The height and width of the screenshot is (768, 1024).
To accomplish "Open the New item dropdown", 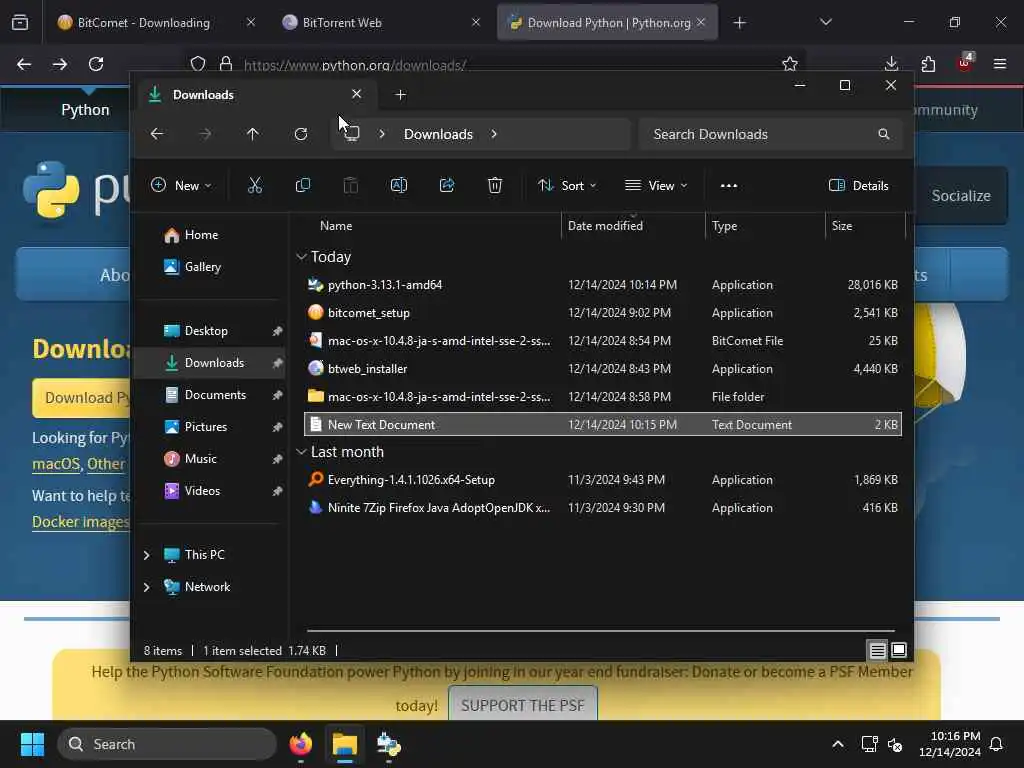I will 181,185.
